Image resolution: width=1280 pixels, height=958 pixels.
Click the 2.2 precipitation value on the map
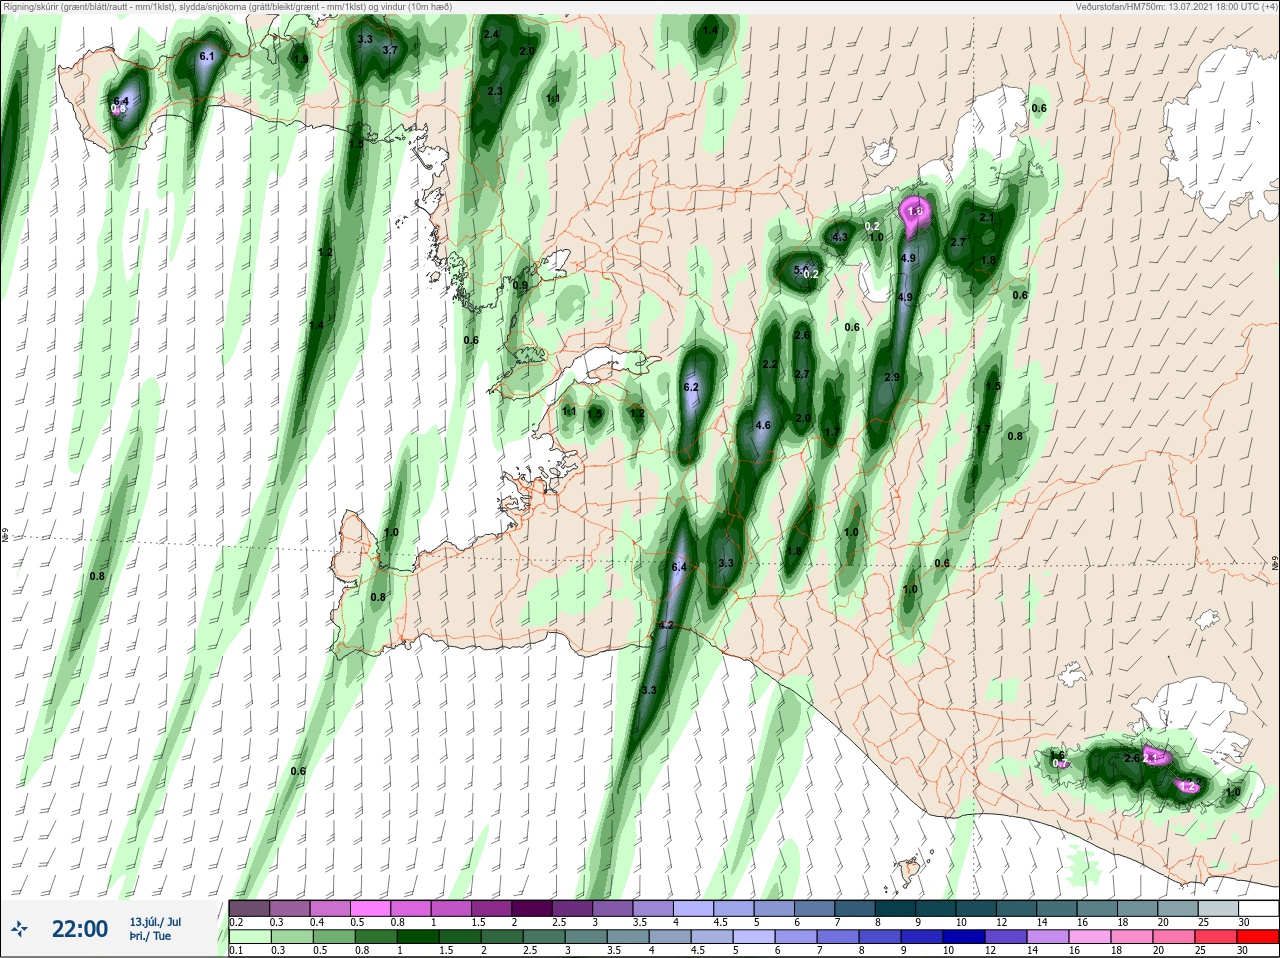coord(769,364)
